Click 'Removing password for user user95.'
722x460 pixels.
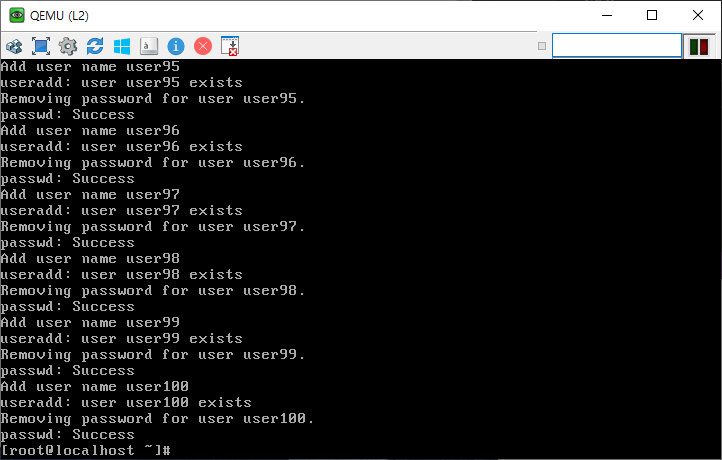point(152,99)
